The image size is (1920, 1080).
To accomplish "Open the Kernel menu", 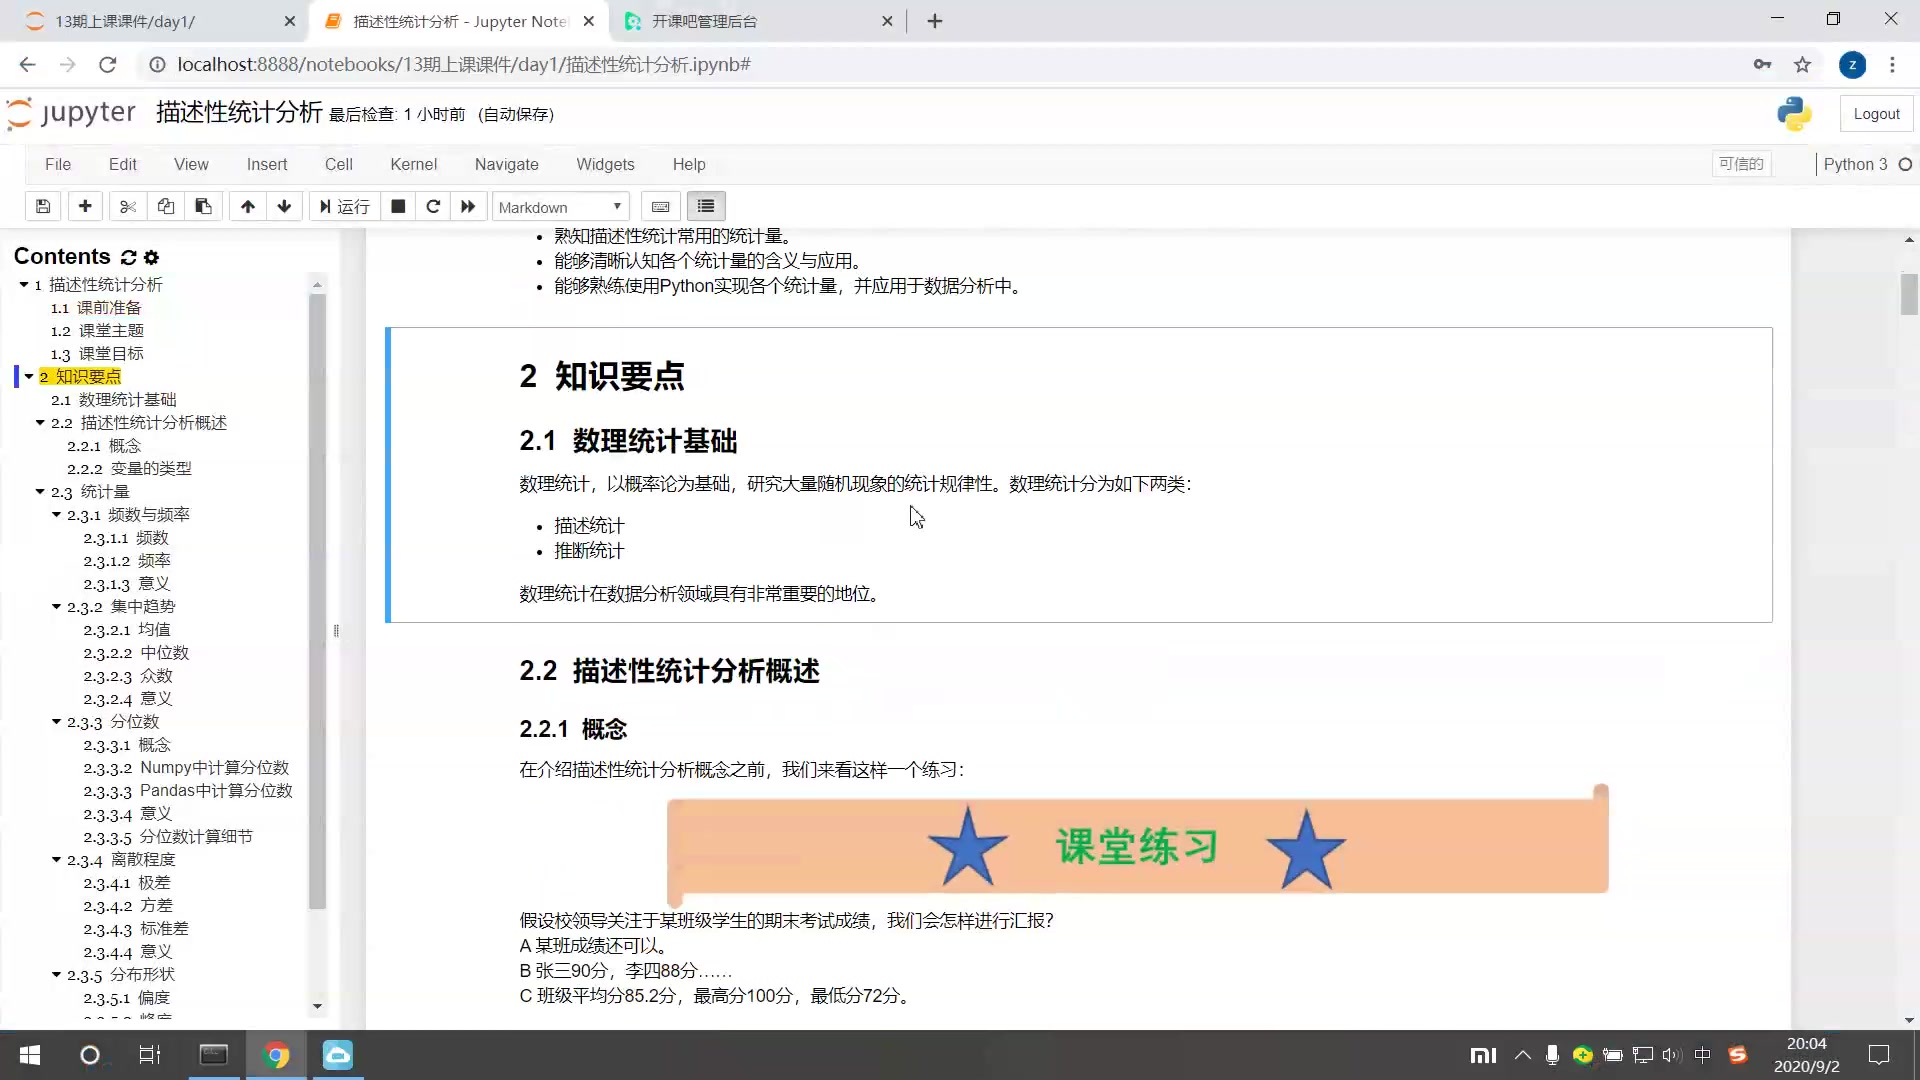I will (414, 164).
